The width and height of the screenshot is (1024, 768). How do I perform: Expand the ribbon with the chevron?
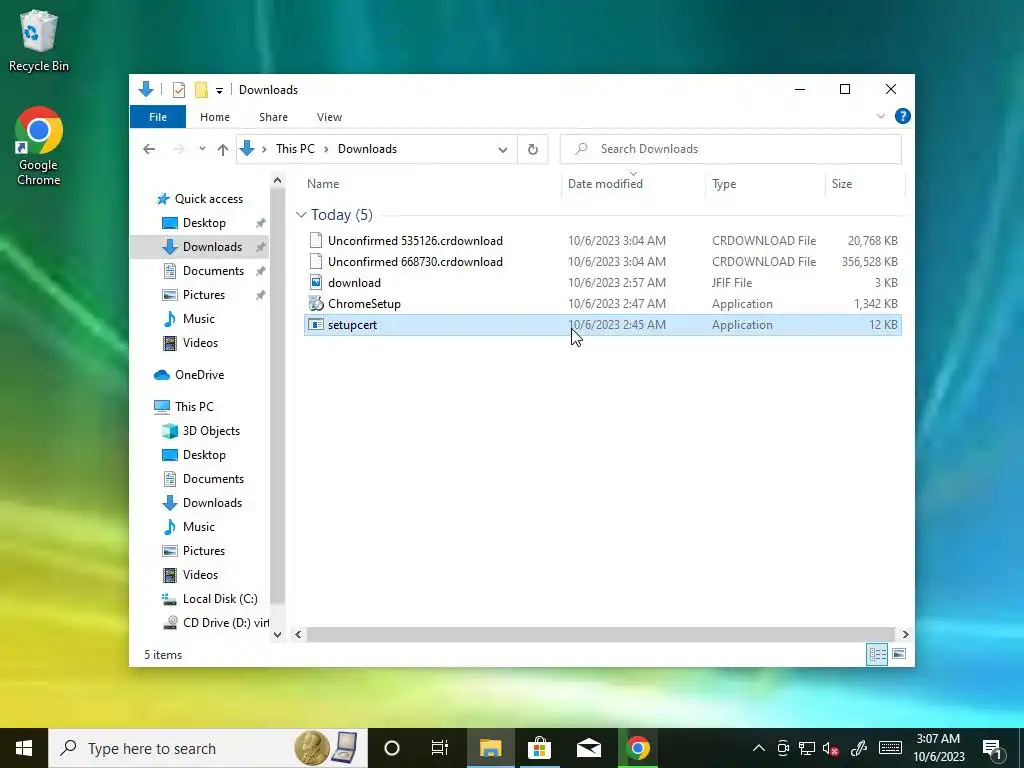[880, 116]
